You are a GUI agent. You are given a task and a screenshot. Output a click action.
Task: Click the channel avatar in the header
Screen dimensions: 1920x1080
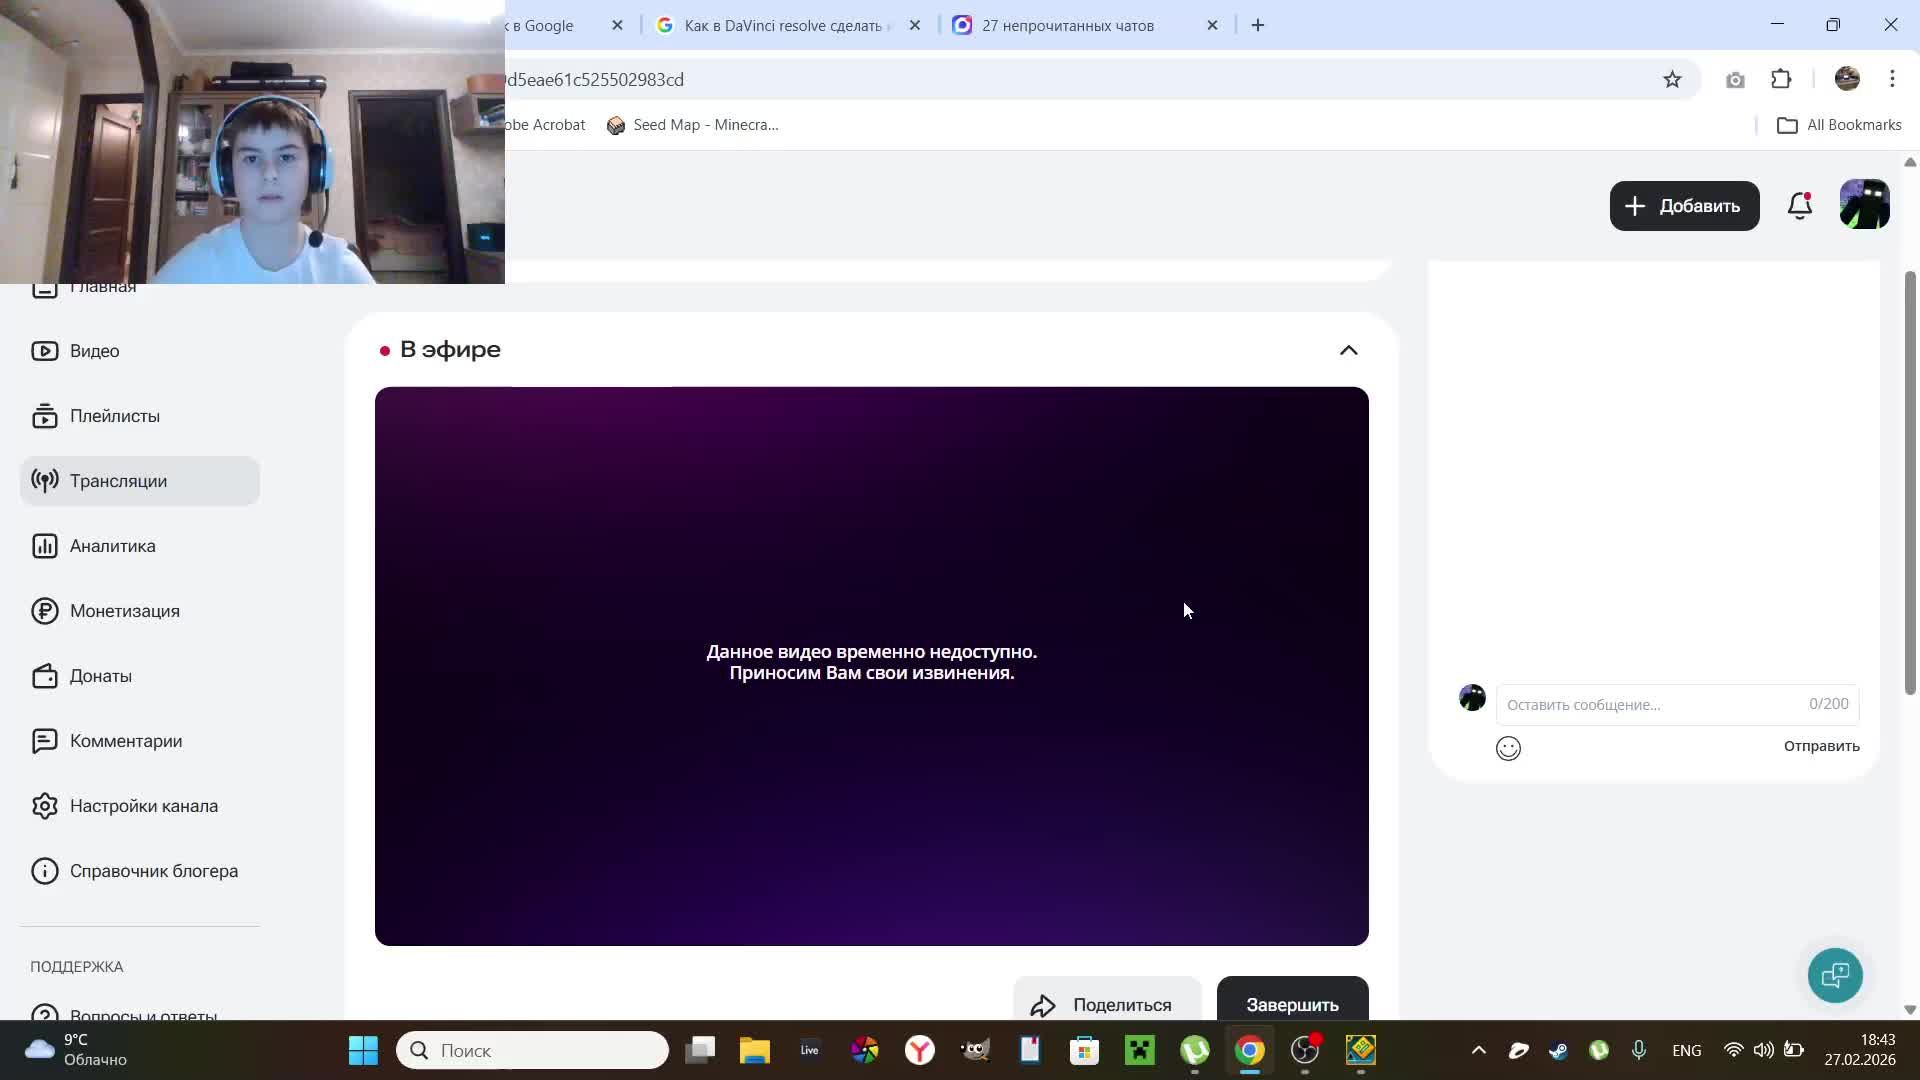pyautogui.click(x=1864, y=205)
